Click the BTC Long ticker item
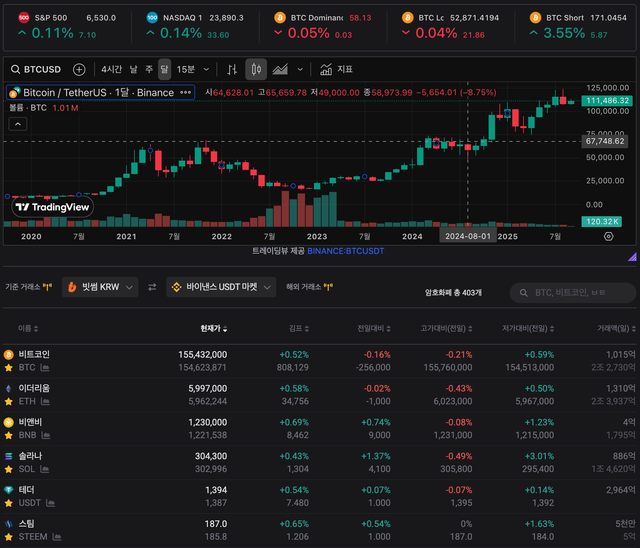 [x=451, y=27]
